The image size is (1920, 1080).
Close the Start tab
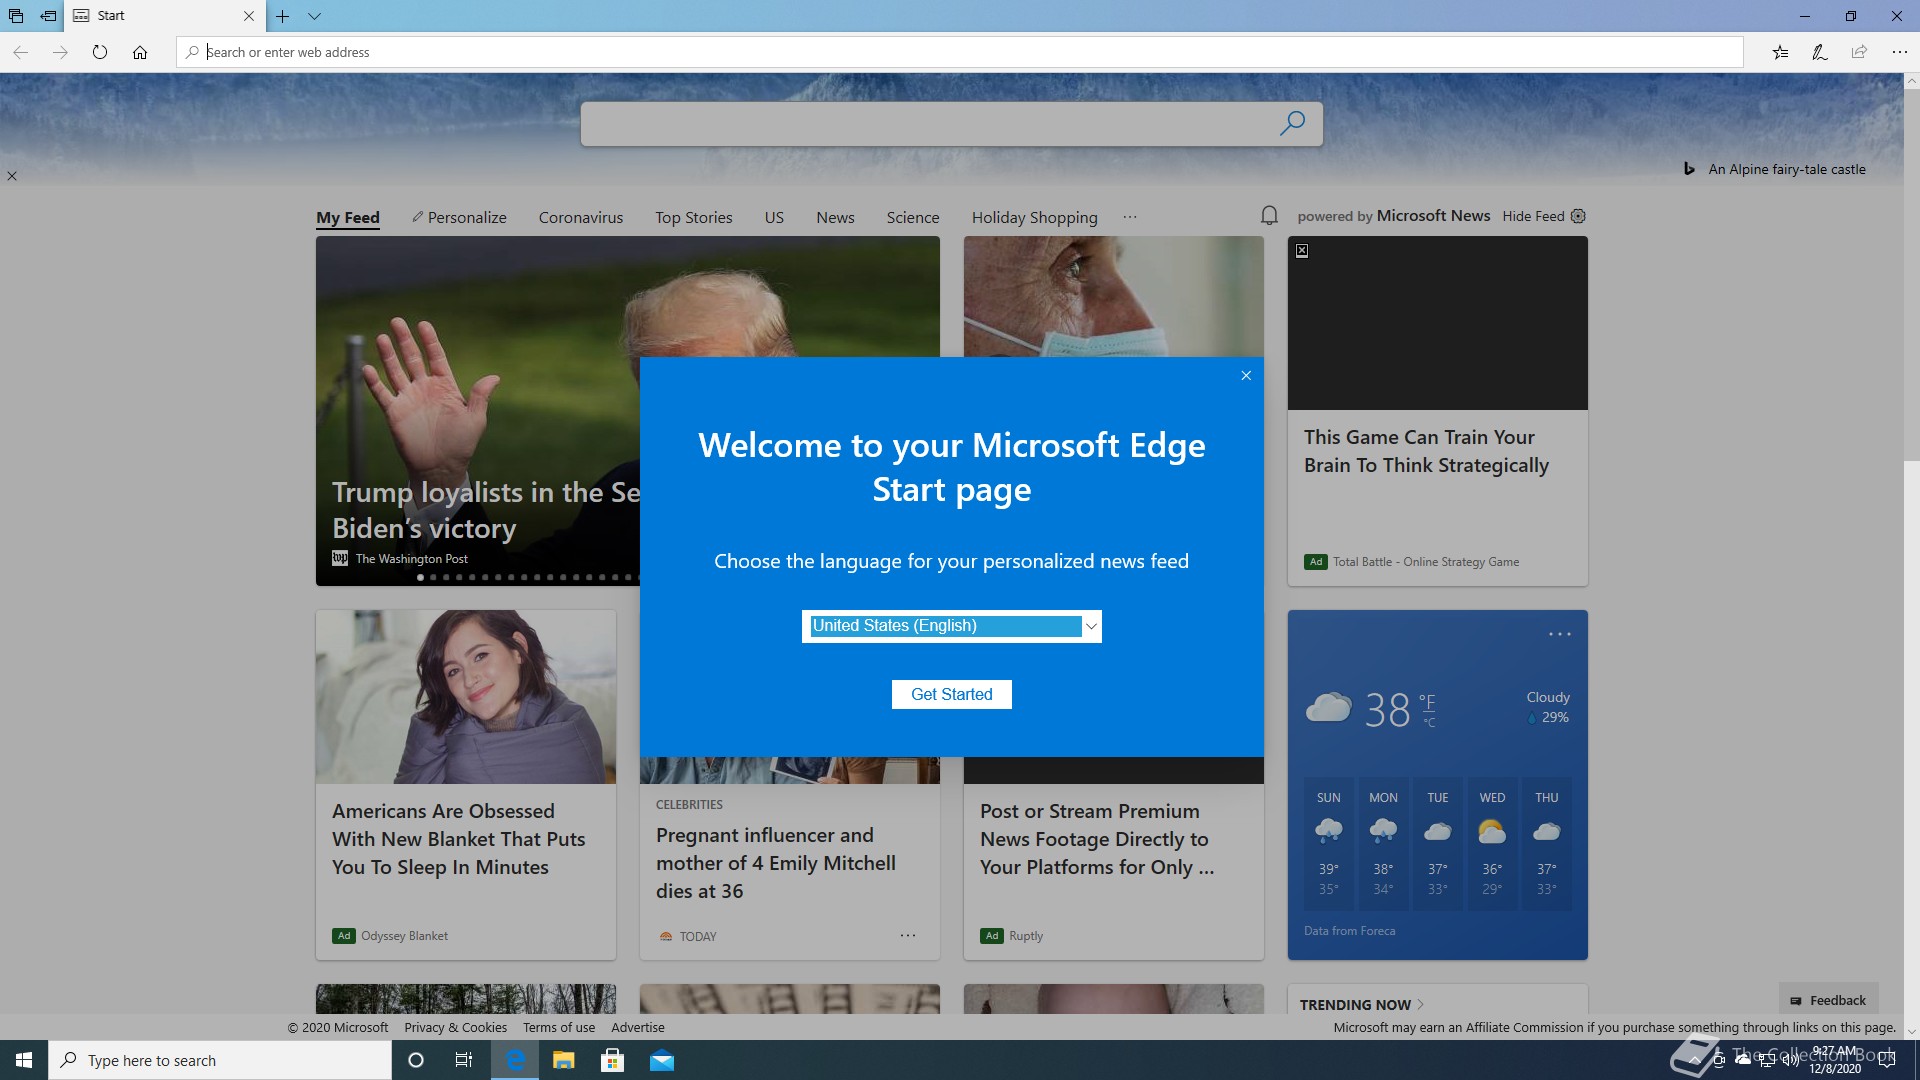[x=249, y=16]
